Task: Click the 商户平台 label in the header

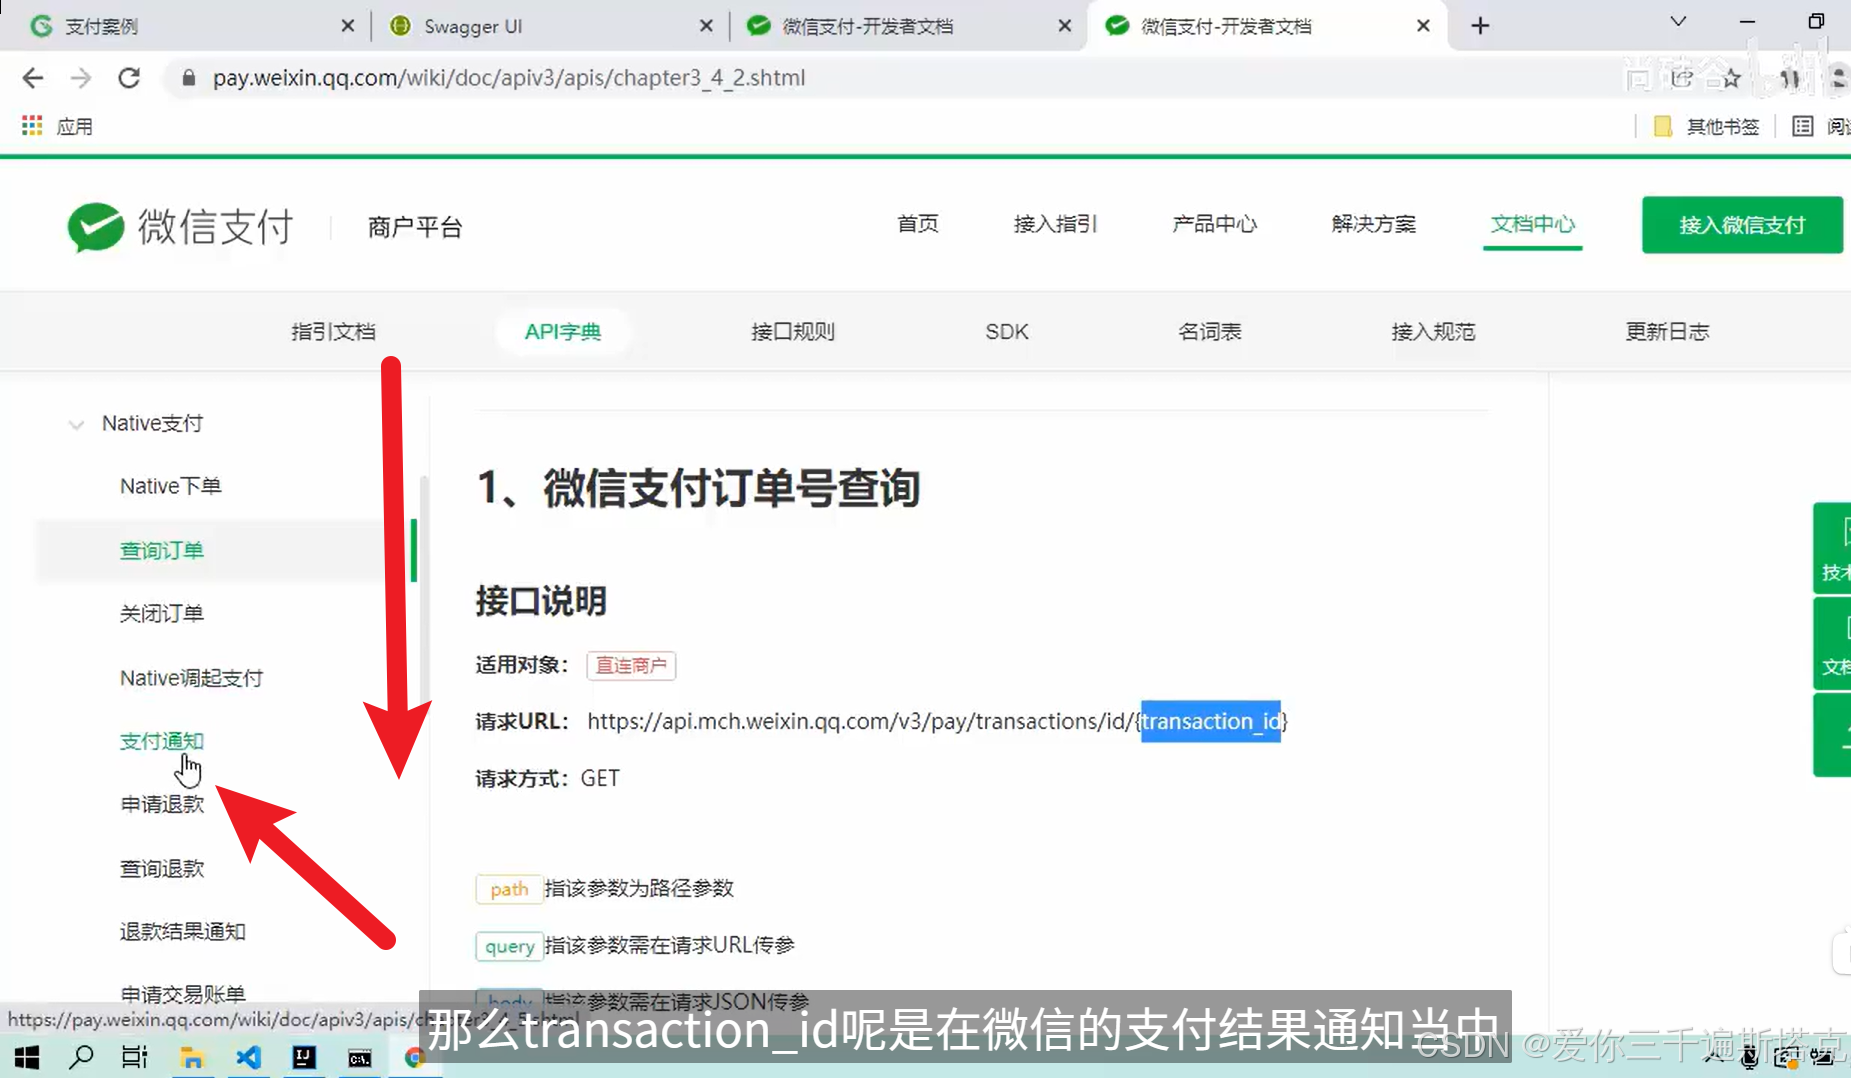Action: (x=415, y=228)
